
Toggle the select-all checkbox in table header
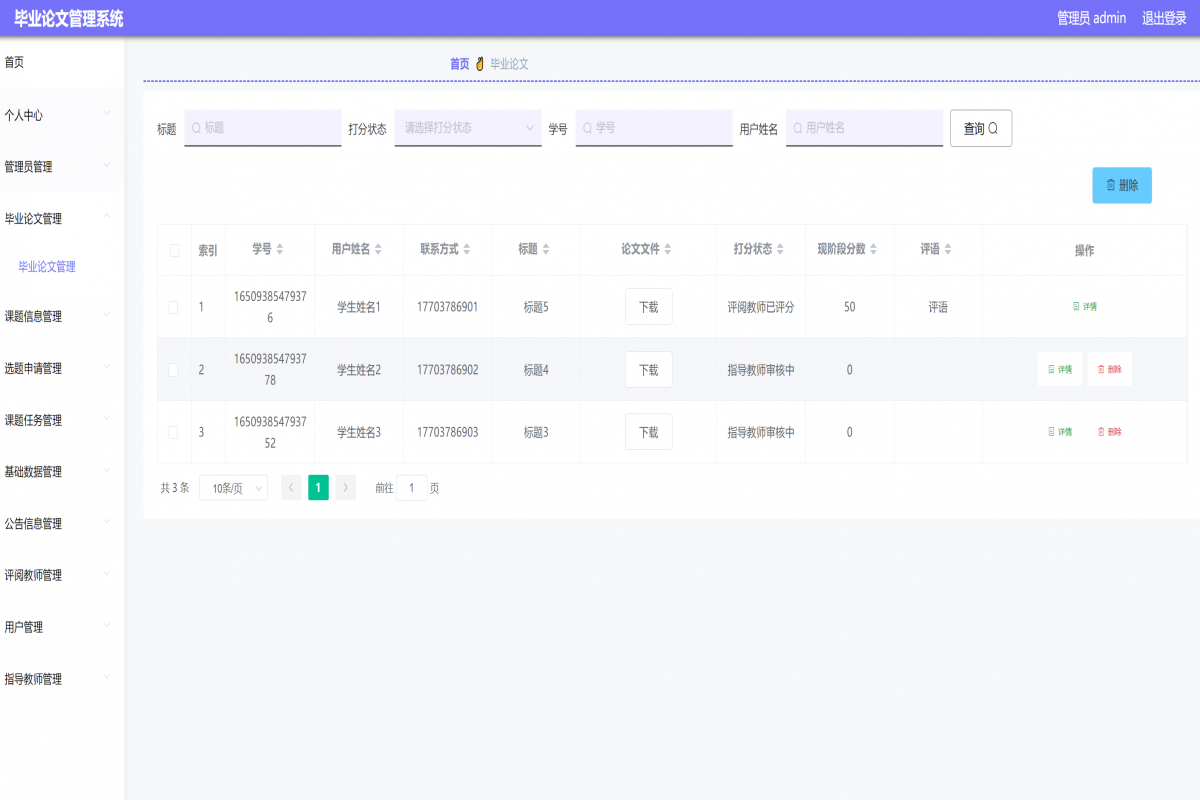[x=174, y=250]
